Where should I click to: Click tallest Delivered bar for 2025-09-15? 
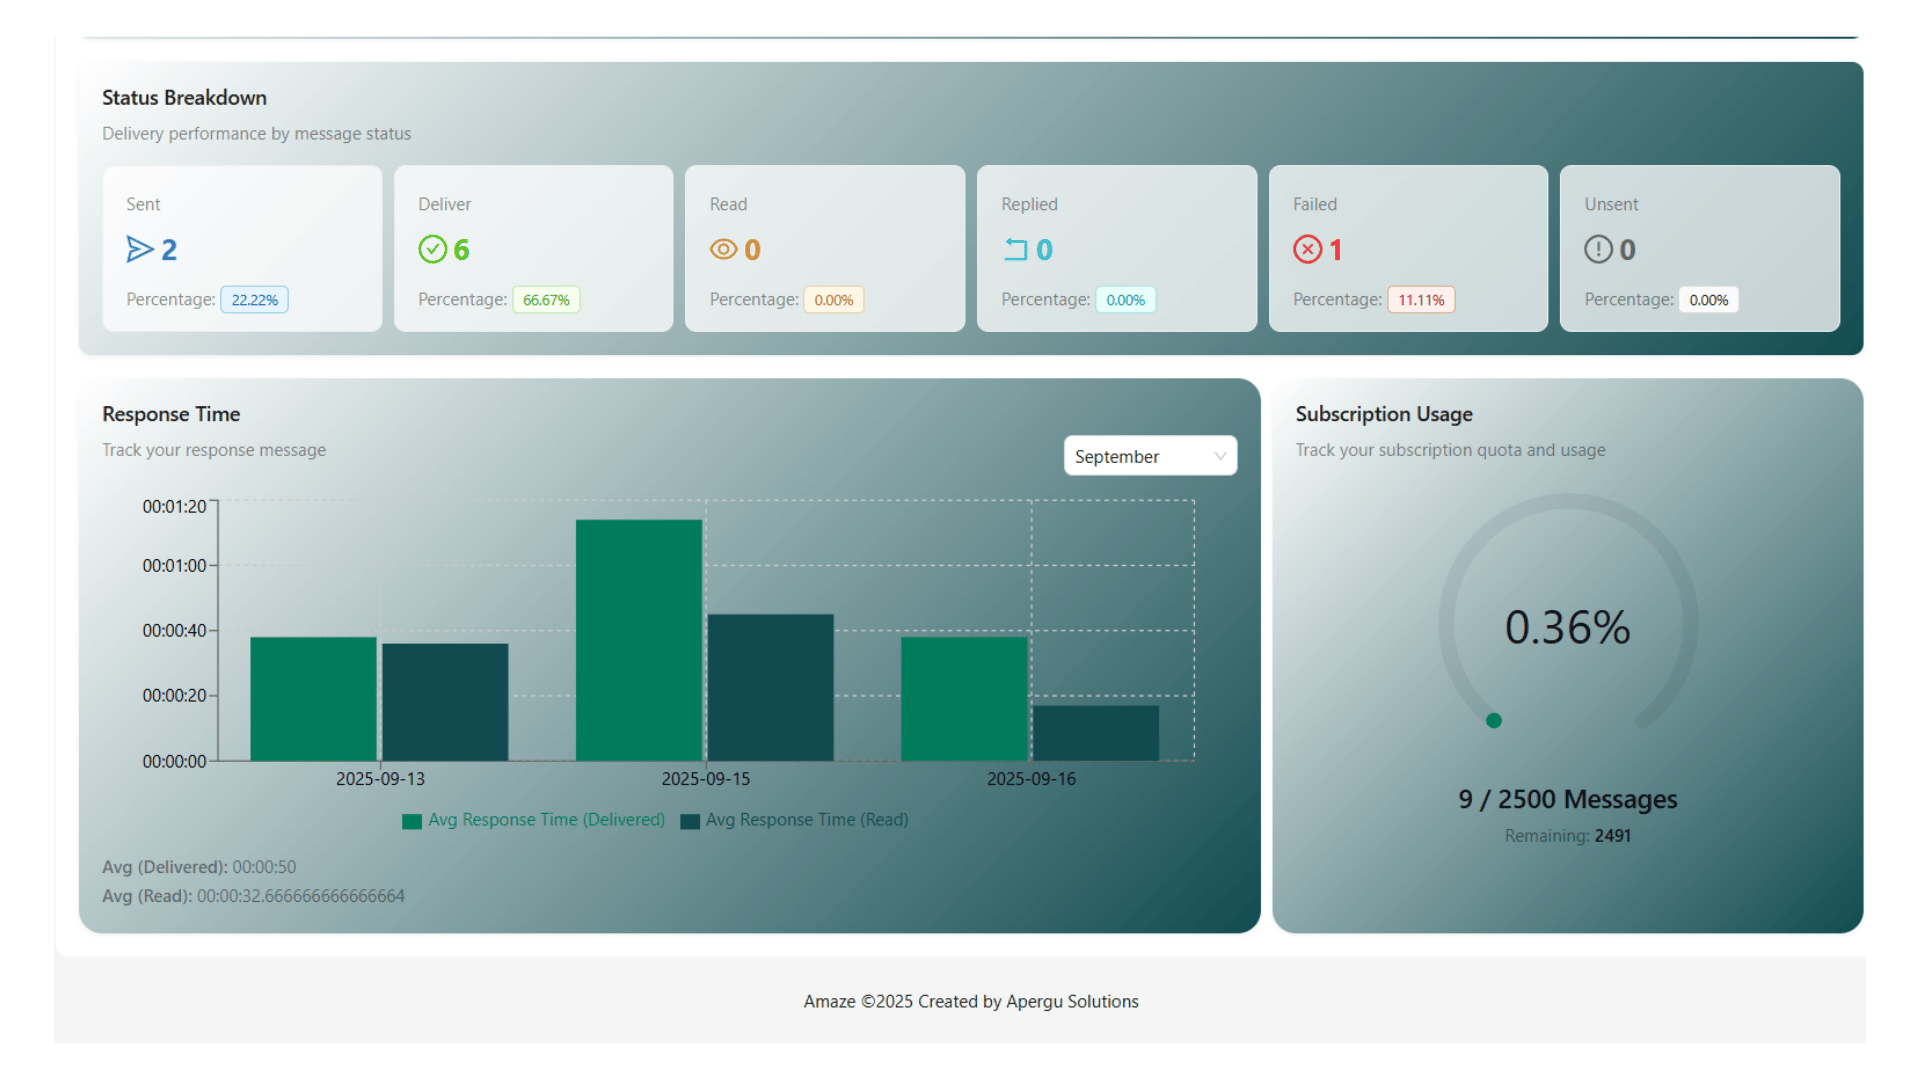pyautogui.click(x=638, y=640)
